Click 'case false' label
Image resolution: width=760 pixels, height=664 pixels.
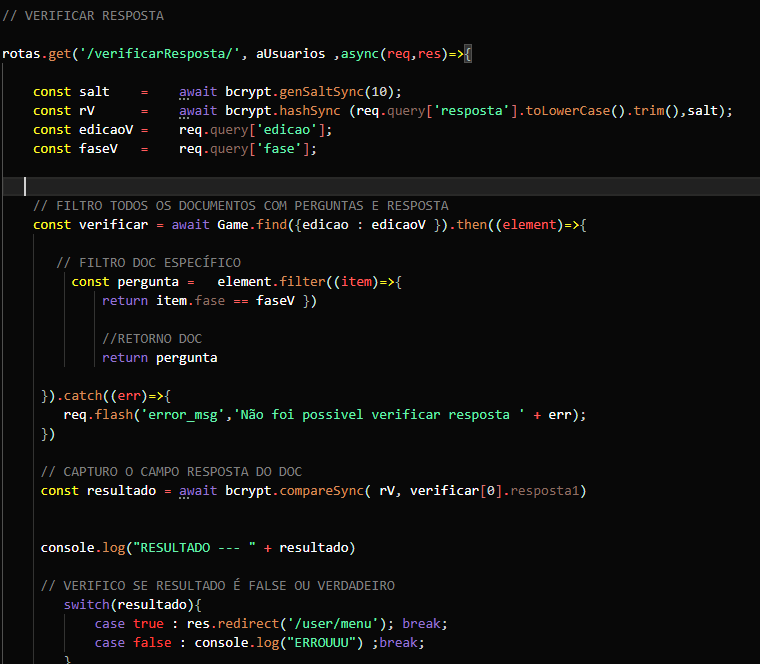click(x=133, y=643)
